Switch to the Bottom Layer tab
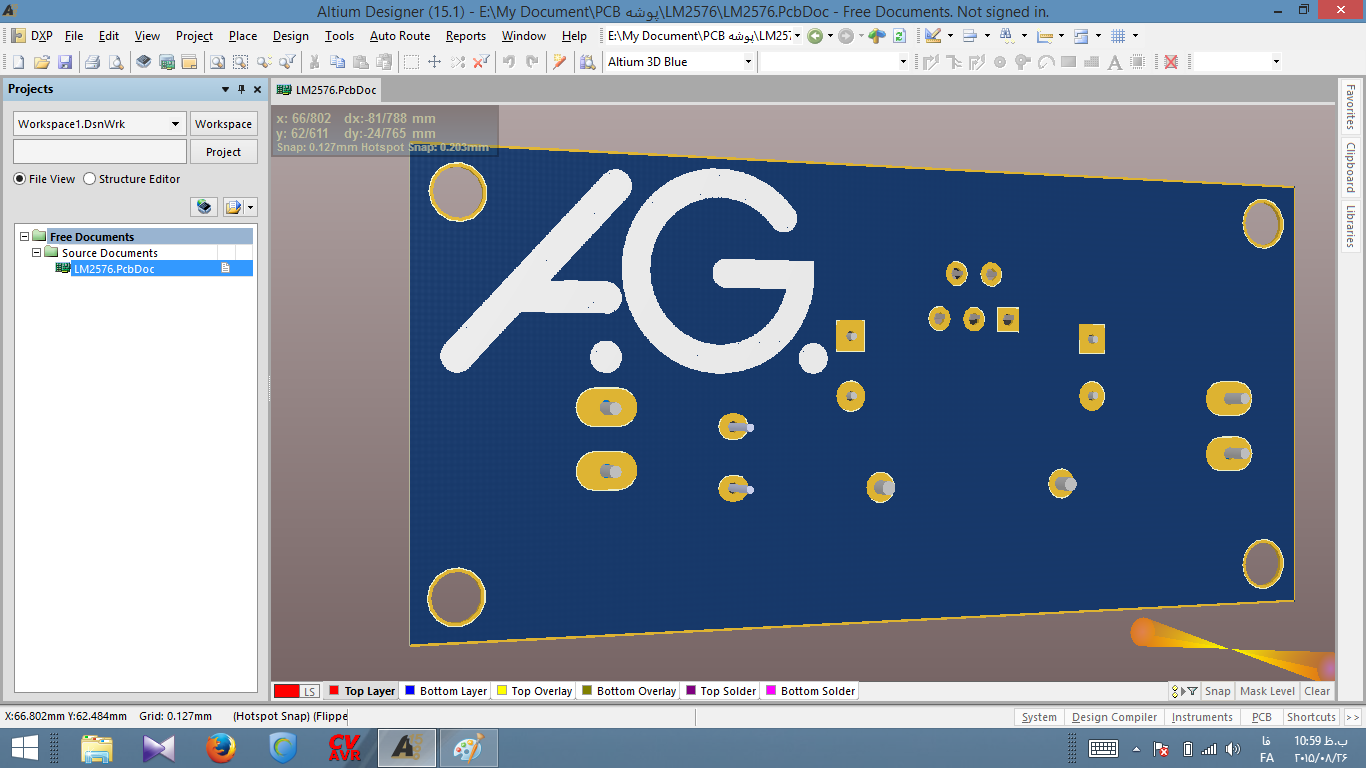This screenshot has height=768, width=1366. point(445,691)
